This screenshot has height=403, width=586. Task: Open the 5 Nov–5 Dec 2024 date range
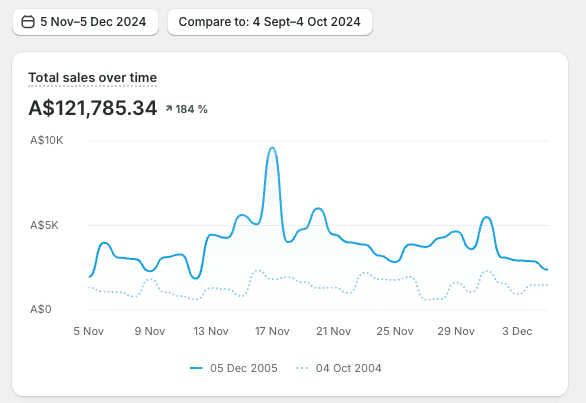click(x=85, y=22)
